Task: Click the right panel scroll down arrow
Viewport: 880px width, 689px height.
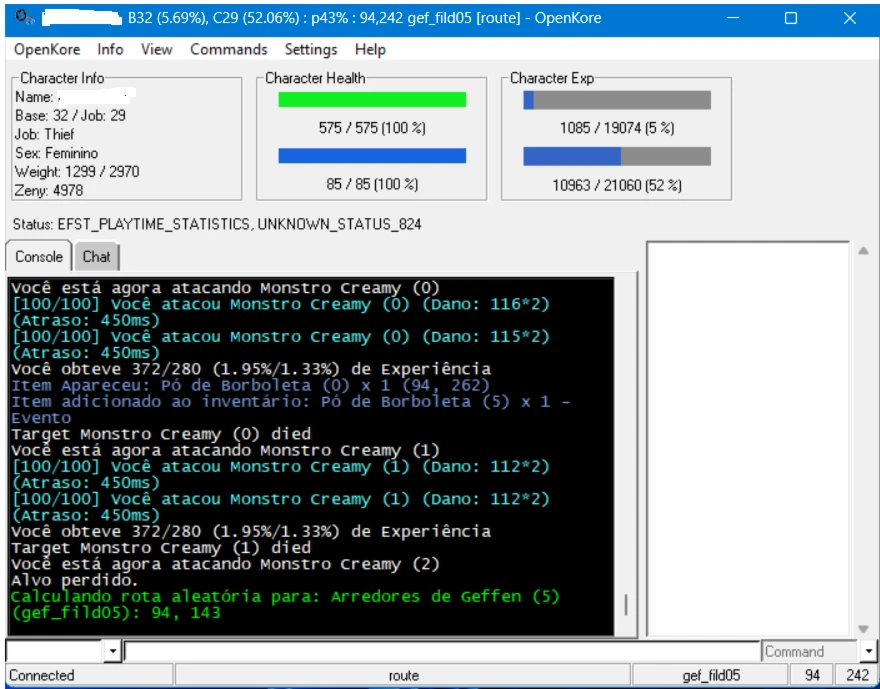Action: coord(864,629)
